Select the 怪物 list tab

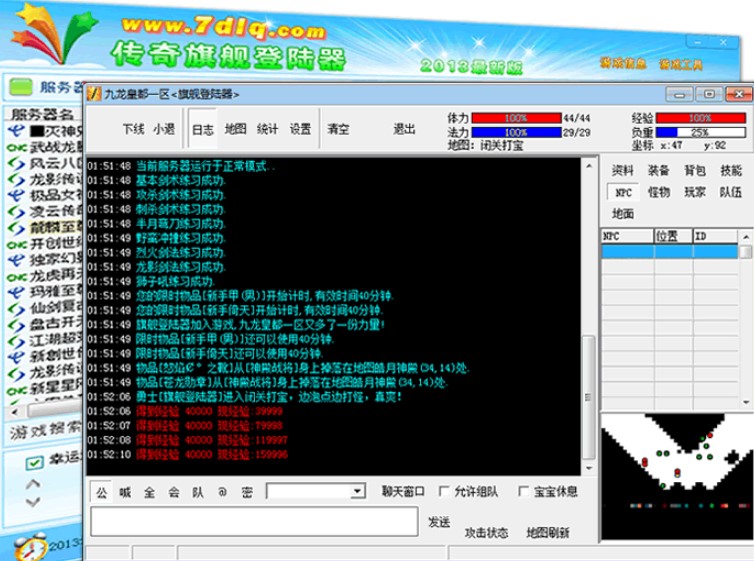click(x=659, y=192)
